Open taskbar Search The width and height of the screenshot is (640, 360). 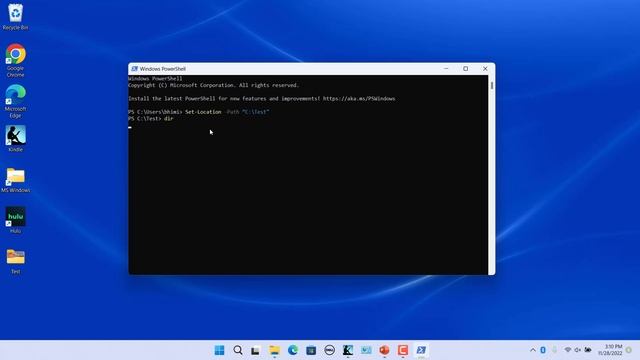[x=238, y=350]
